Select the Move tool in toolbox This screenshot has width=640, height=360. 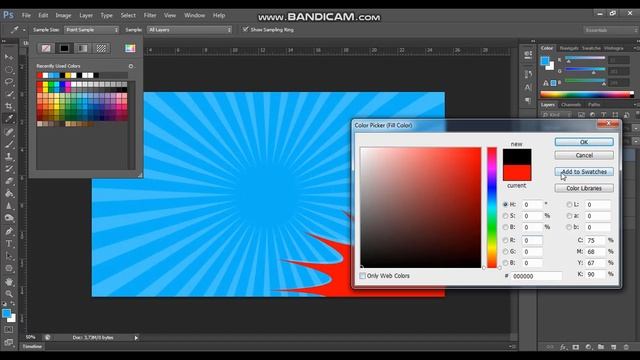point(9,57)
